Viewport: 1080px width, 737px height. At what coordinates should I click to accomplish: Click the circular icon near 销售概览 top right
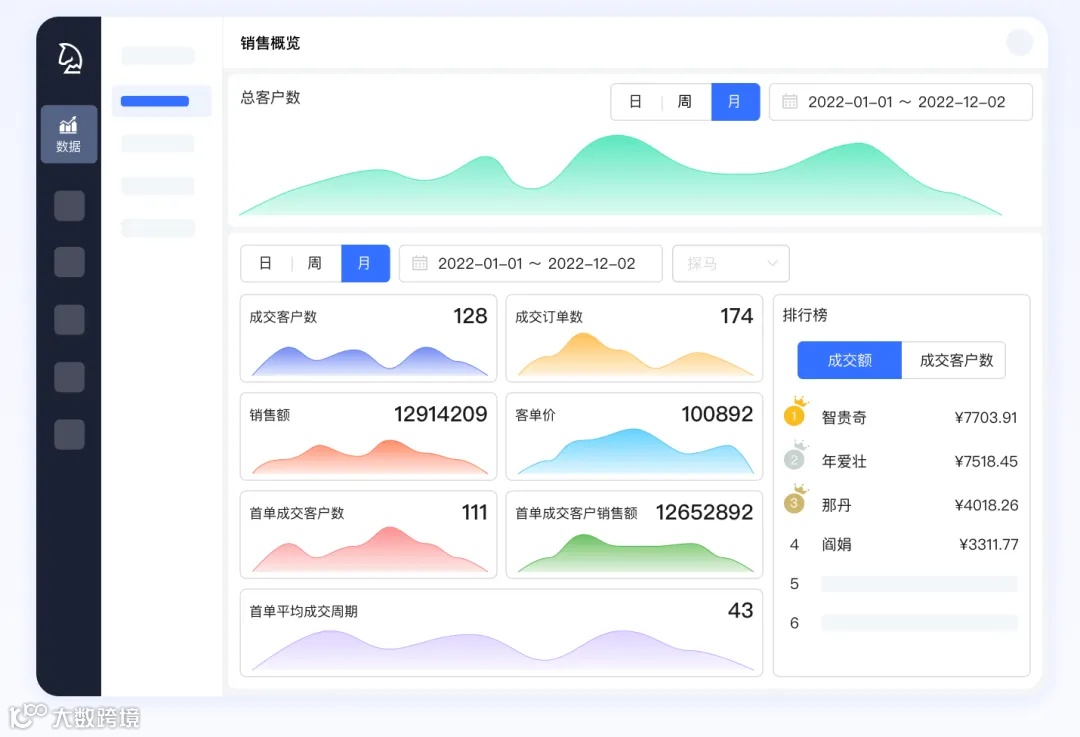pos(1019,43)
